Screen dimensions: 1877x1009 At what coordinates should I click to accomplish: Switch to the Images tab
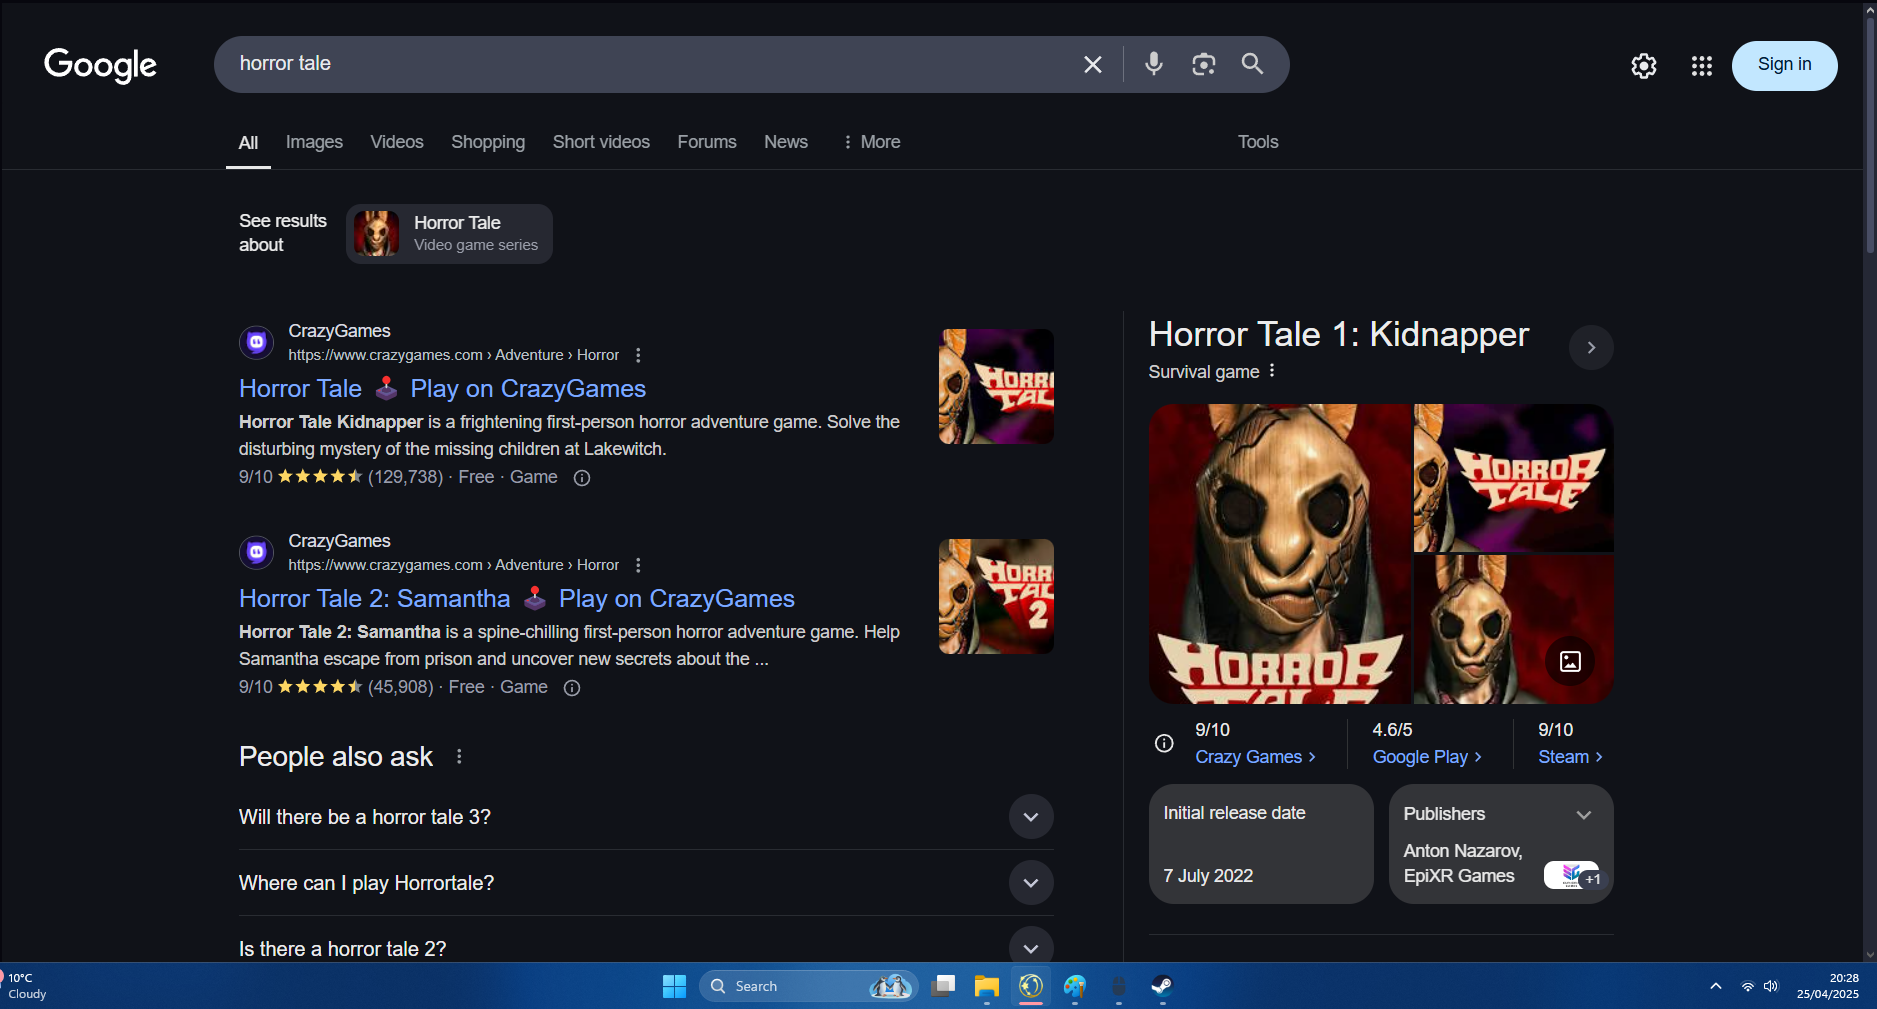pyautogui.click(x=314, y=142)
